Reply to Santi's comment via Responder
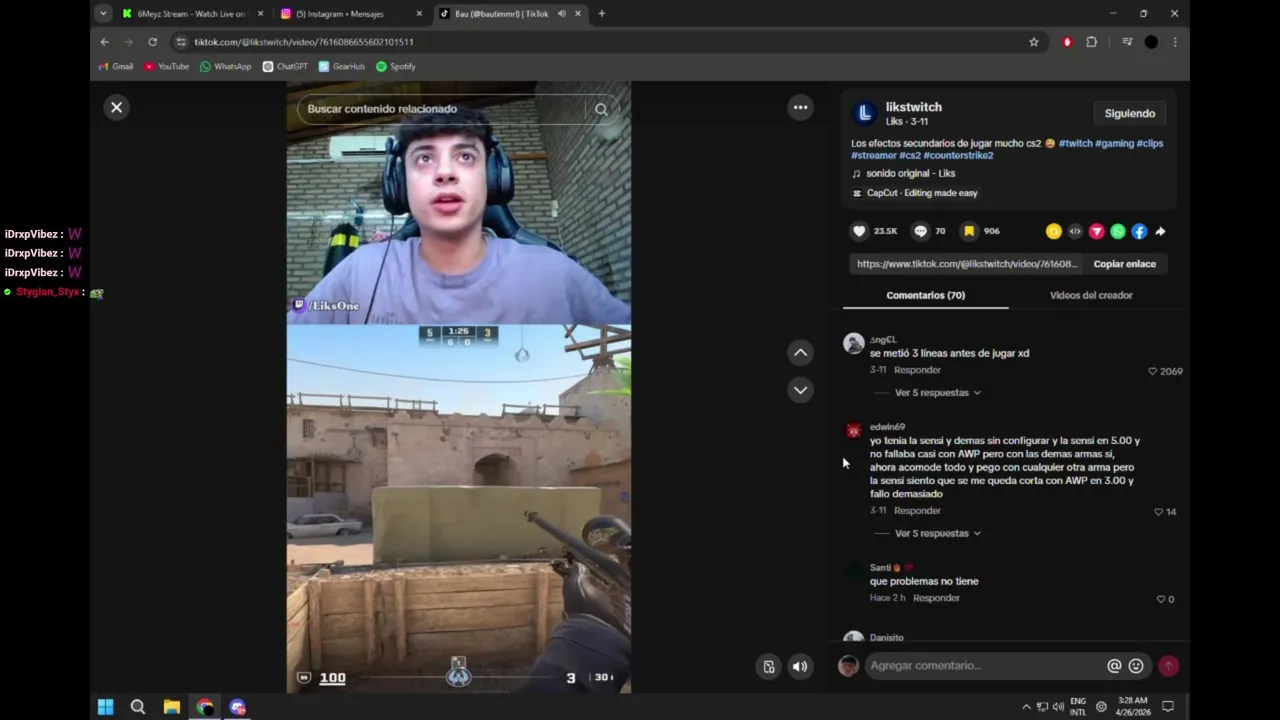 pyautogui.click(x=936, y=598)
